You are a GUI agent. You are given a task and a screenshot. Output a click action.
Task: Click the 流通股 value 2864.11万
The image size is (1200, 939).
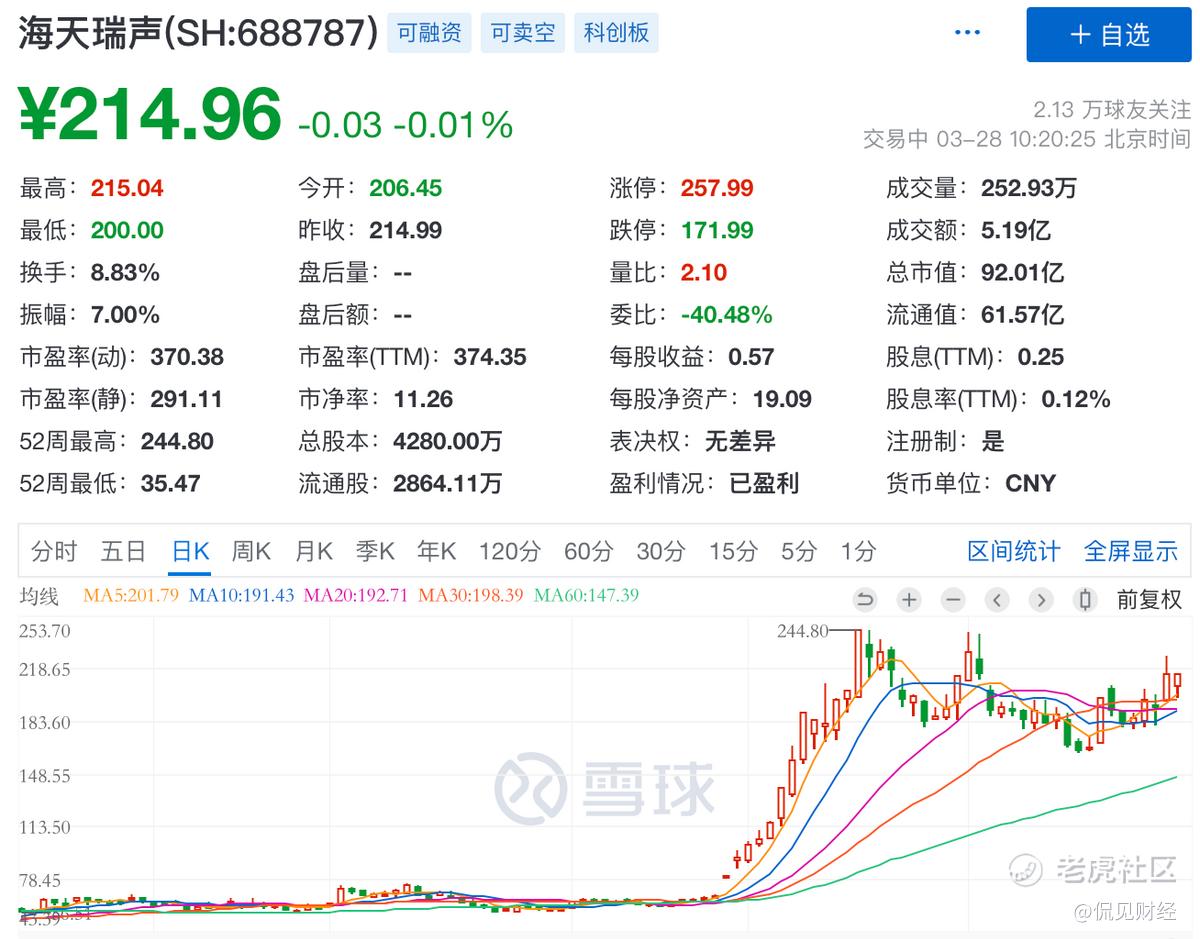click(x=448, y=483)
